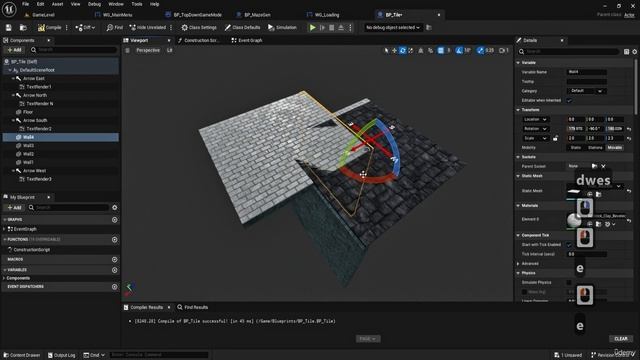
Task: Collapse the DefaultSceneRoot tree item
Action: (x=10, y=70)
